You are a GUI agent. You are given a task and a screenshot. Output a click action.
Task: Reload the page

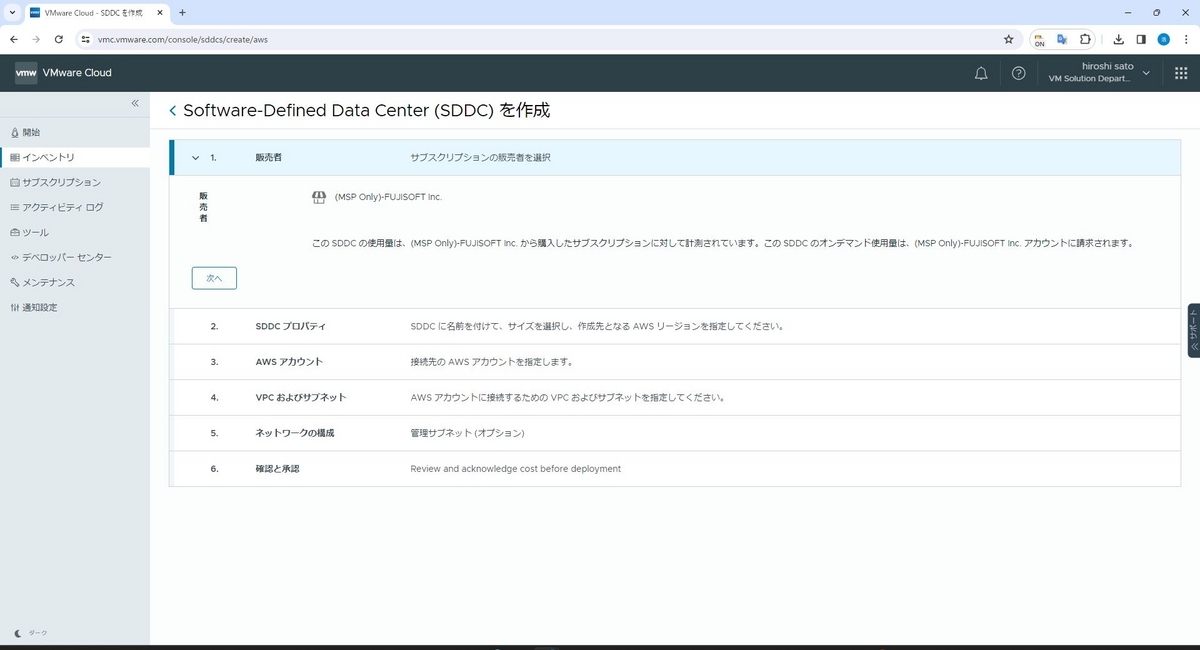click(x=59, y=39)
